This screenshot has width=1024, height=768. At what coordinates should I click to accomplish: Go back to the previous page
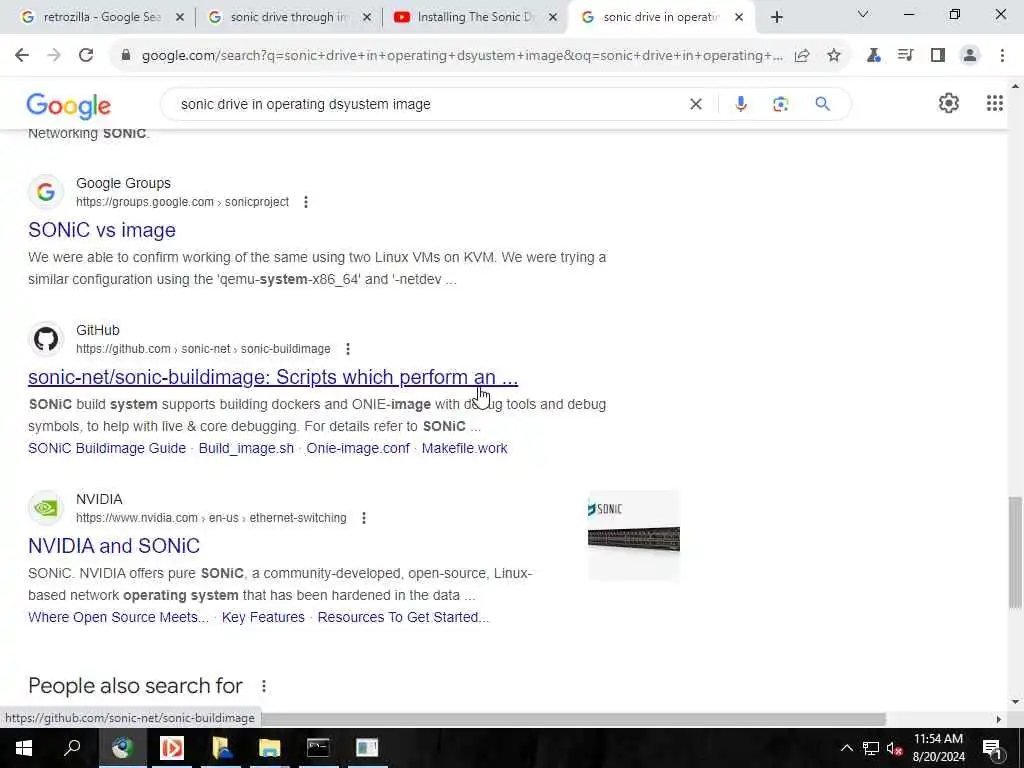pyautogui.click(x=22, y=56)
